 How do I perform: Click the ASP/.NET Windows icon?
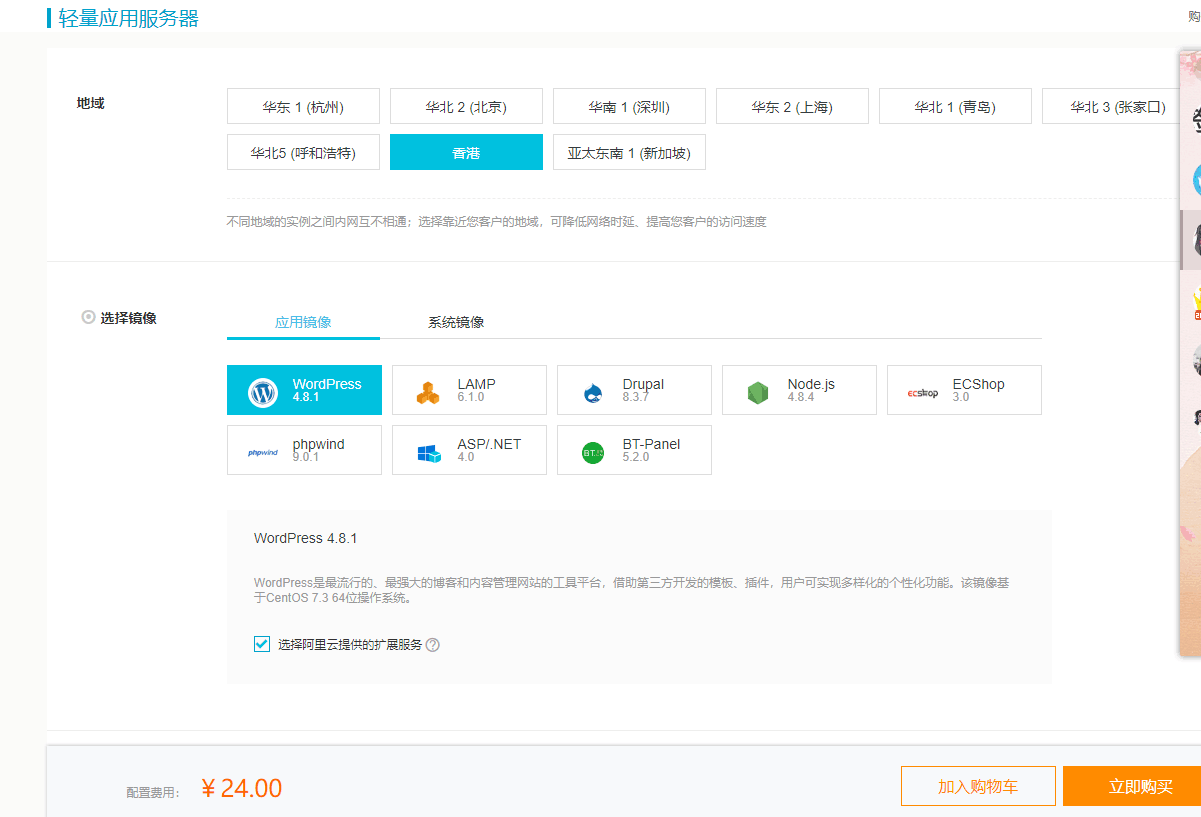tap(429, 453)
